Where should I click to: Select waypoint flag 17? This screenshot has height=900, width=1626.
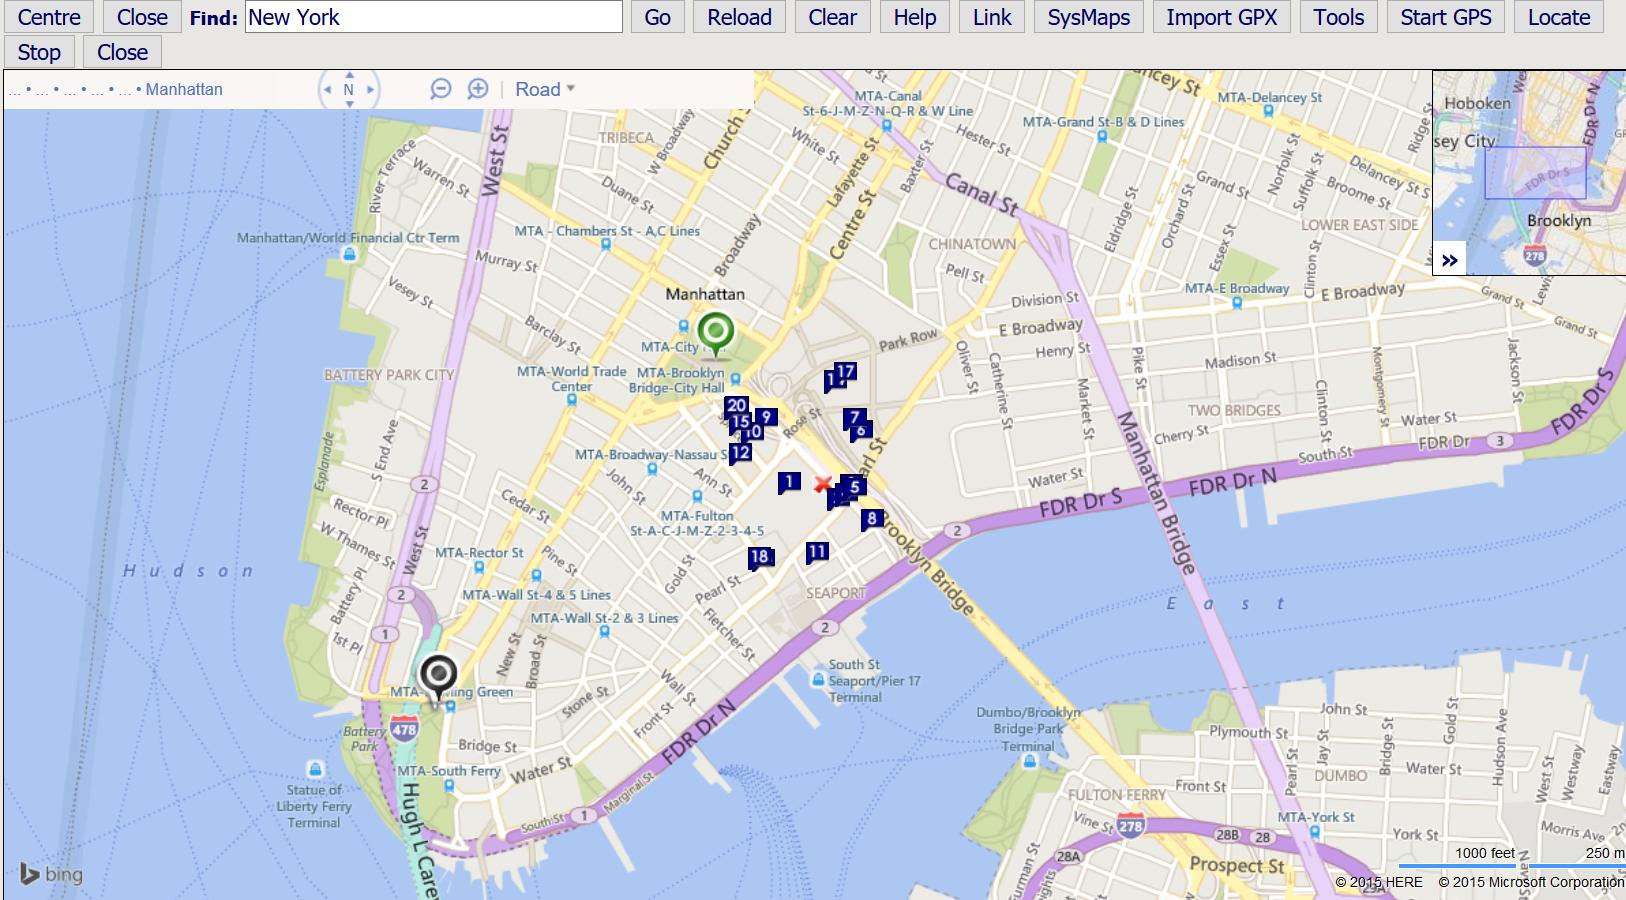click(x=846, y=372)
